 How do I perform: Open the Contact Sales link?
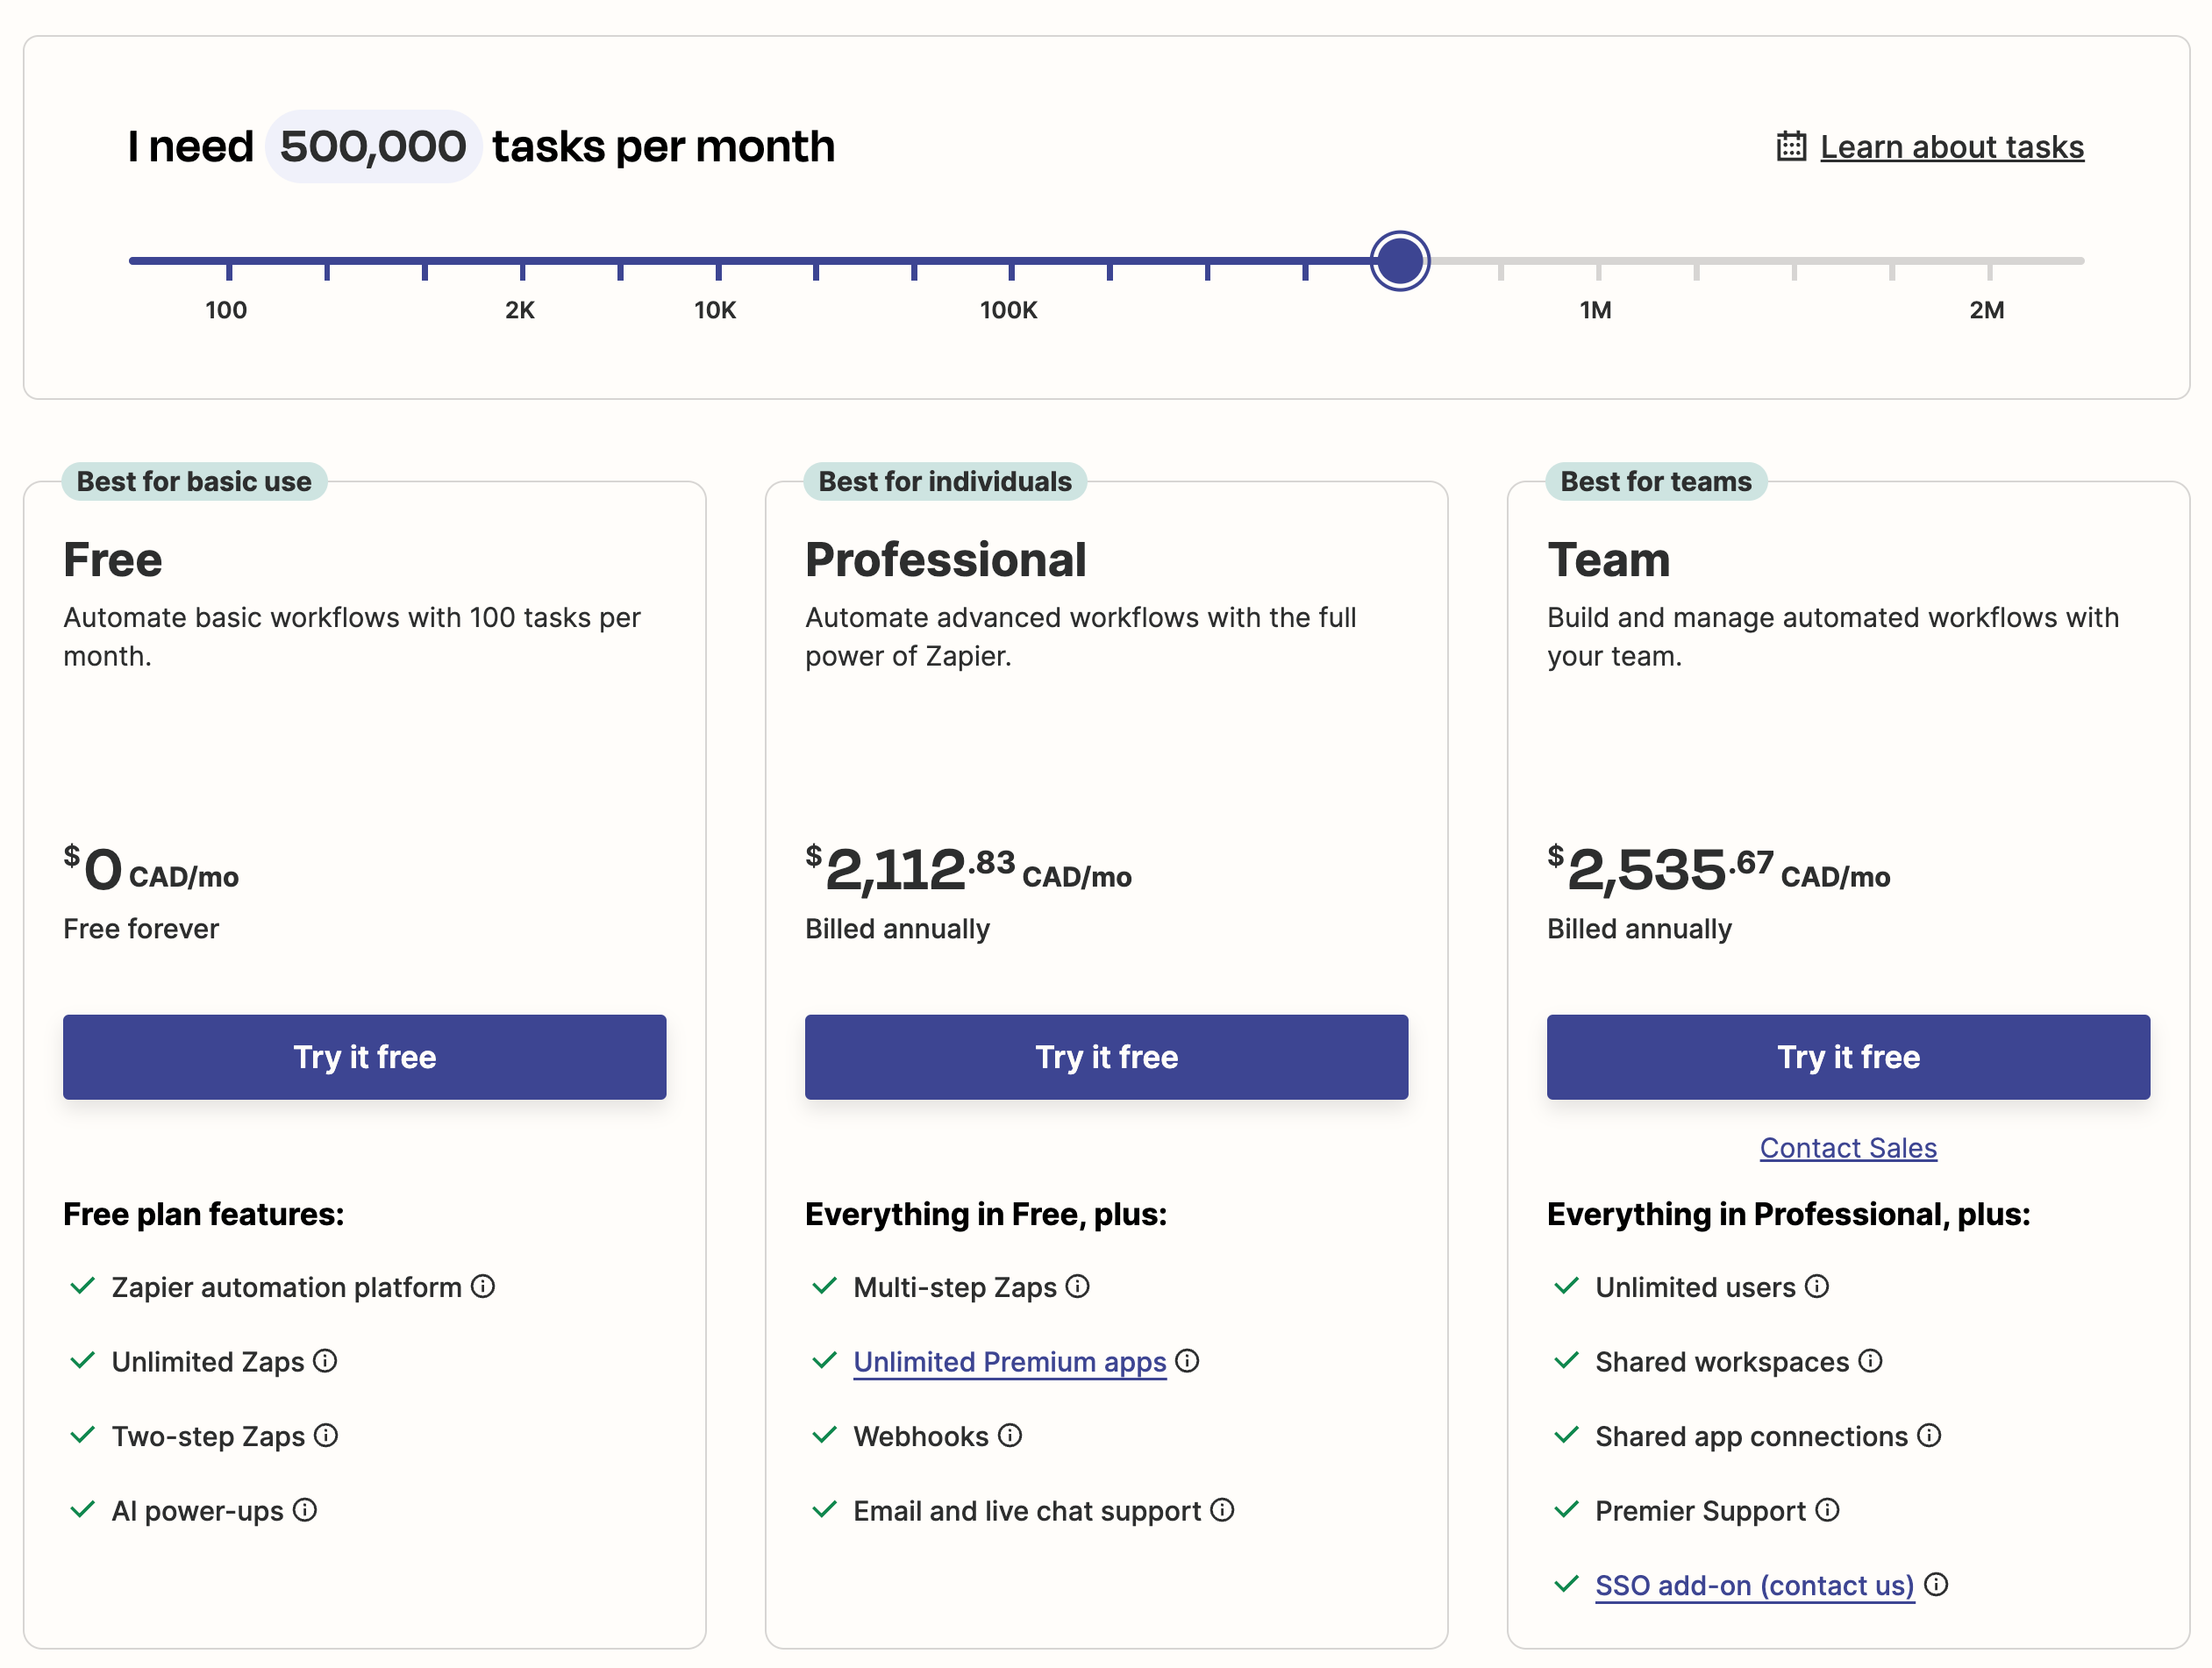tap(1848, 1148)
